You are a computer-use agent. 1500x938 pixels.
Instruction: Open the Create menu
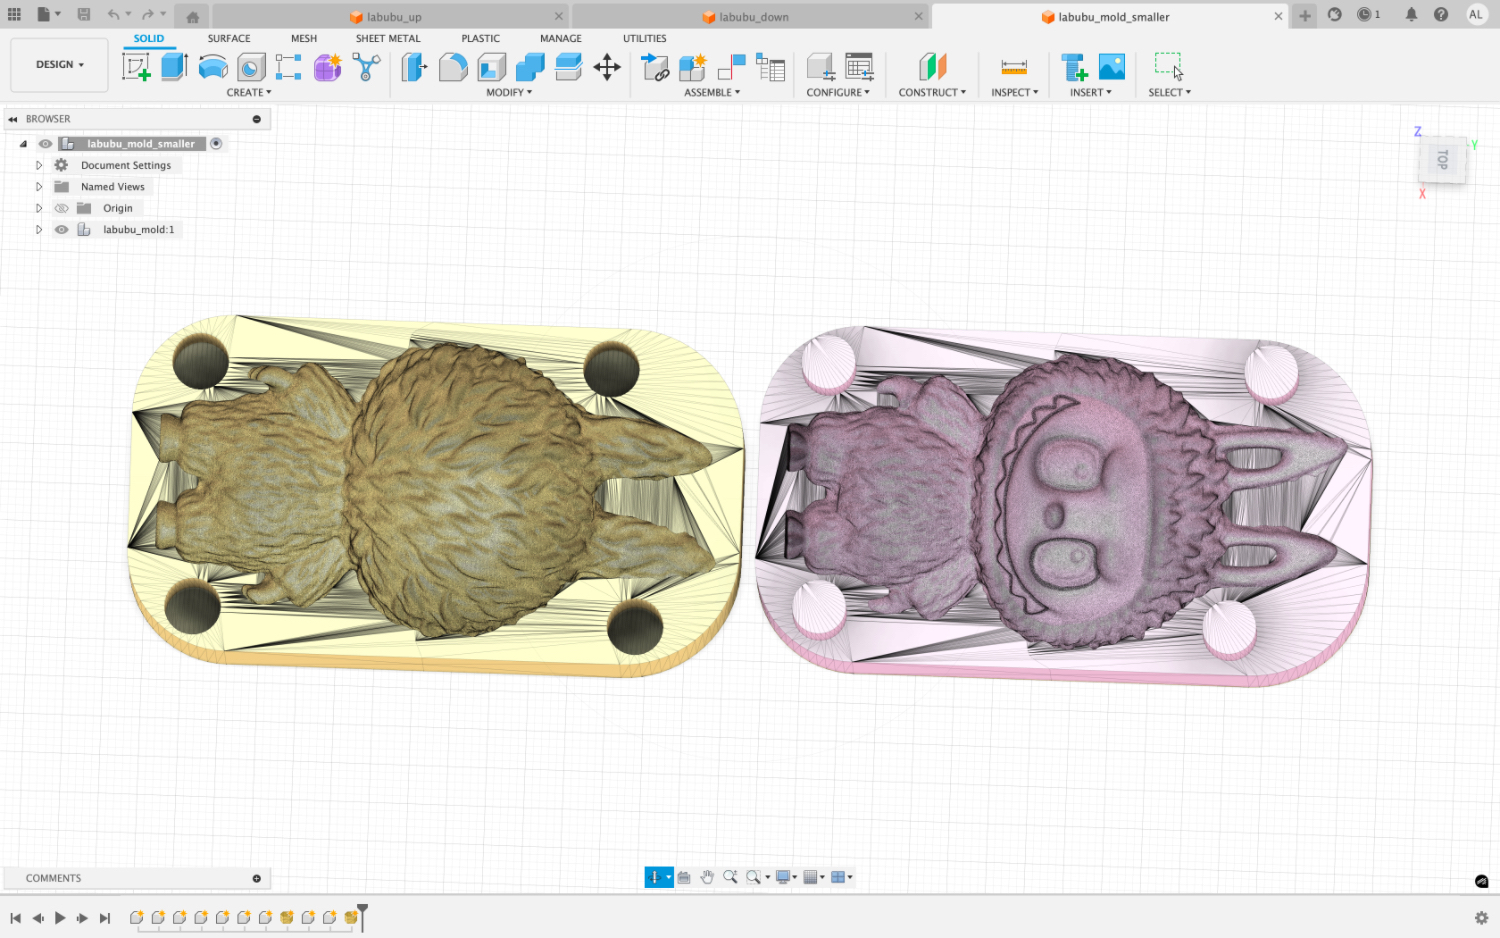pos(248,92)
